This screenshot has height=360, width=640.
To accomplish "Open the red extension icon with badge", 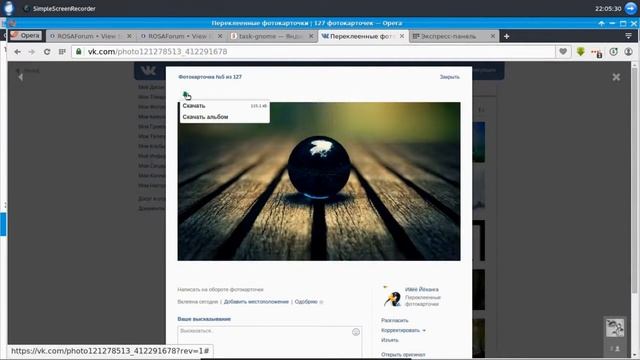I will 597,53.
